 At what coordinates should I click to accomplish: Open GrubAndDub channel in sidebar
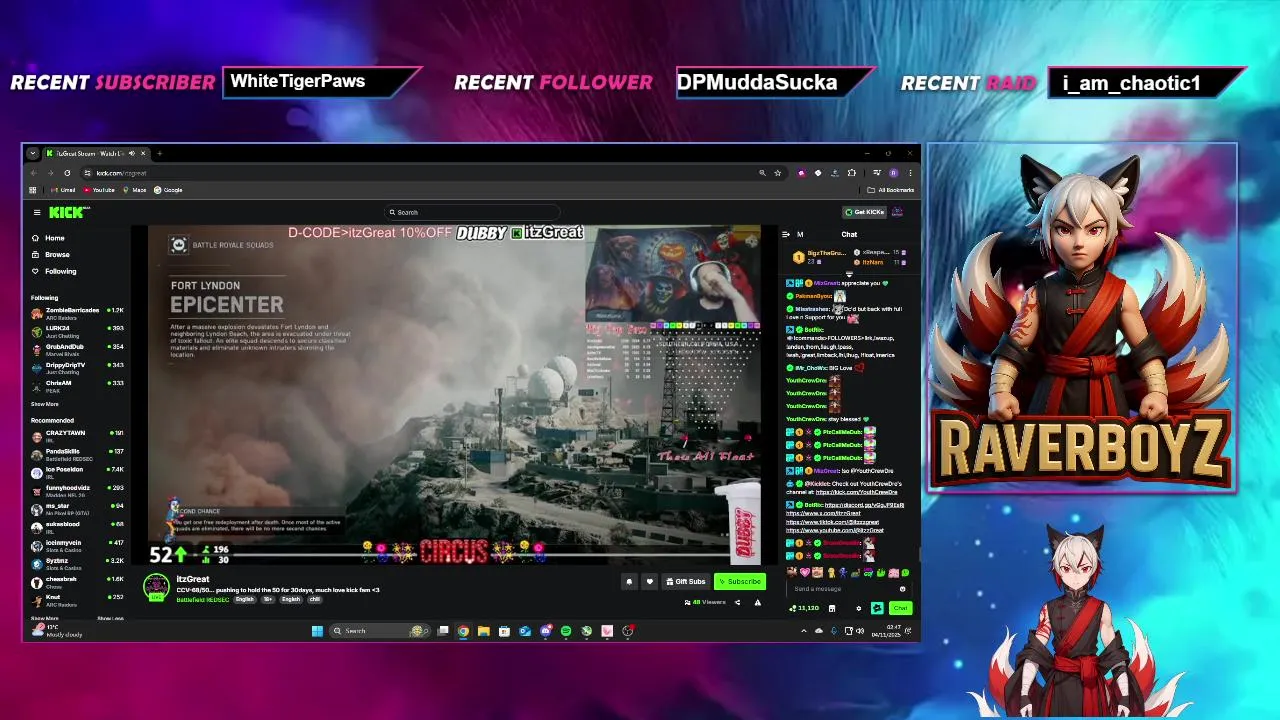pos(78,349)
